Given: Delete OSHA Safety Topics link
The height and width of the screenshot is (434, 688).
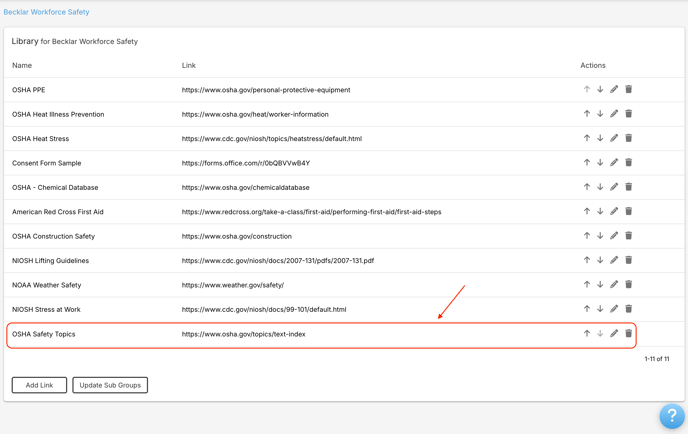Looking at the screenshot, I should pos(628,334).
